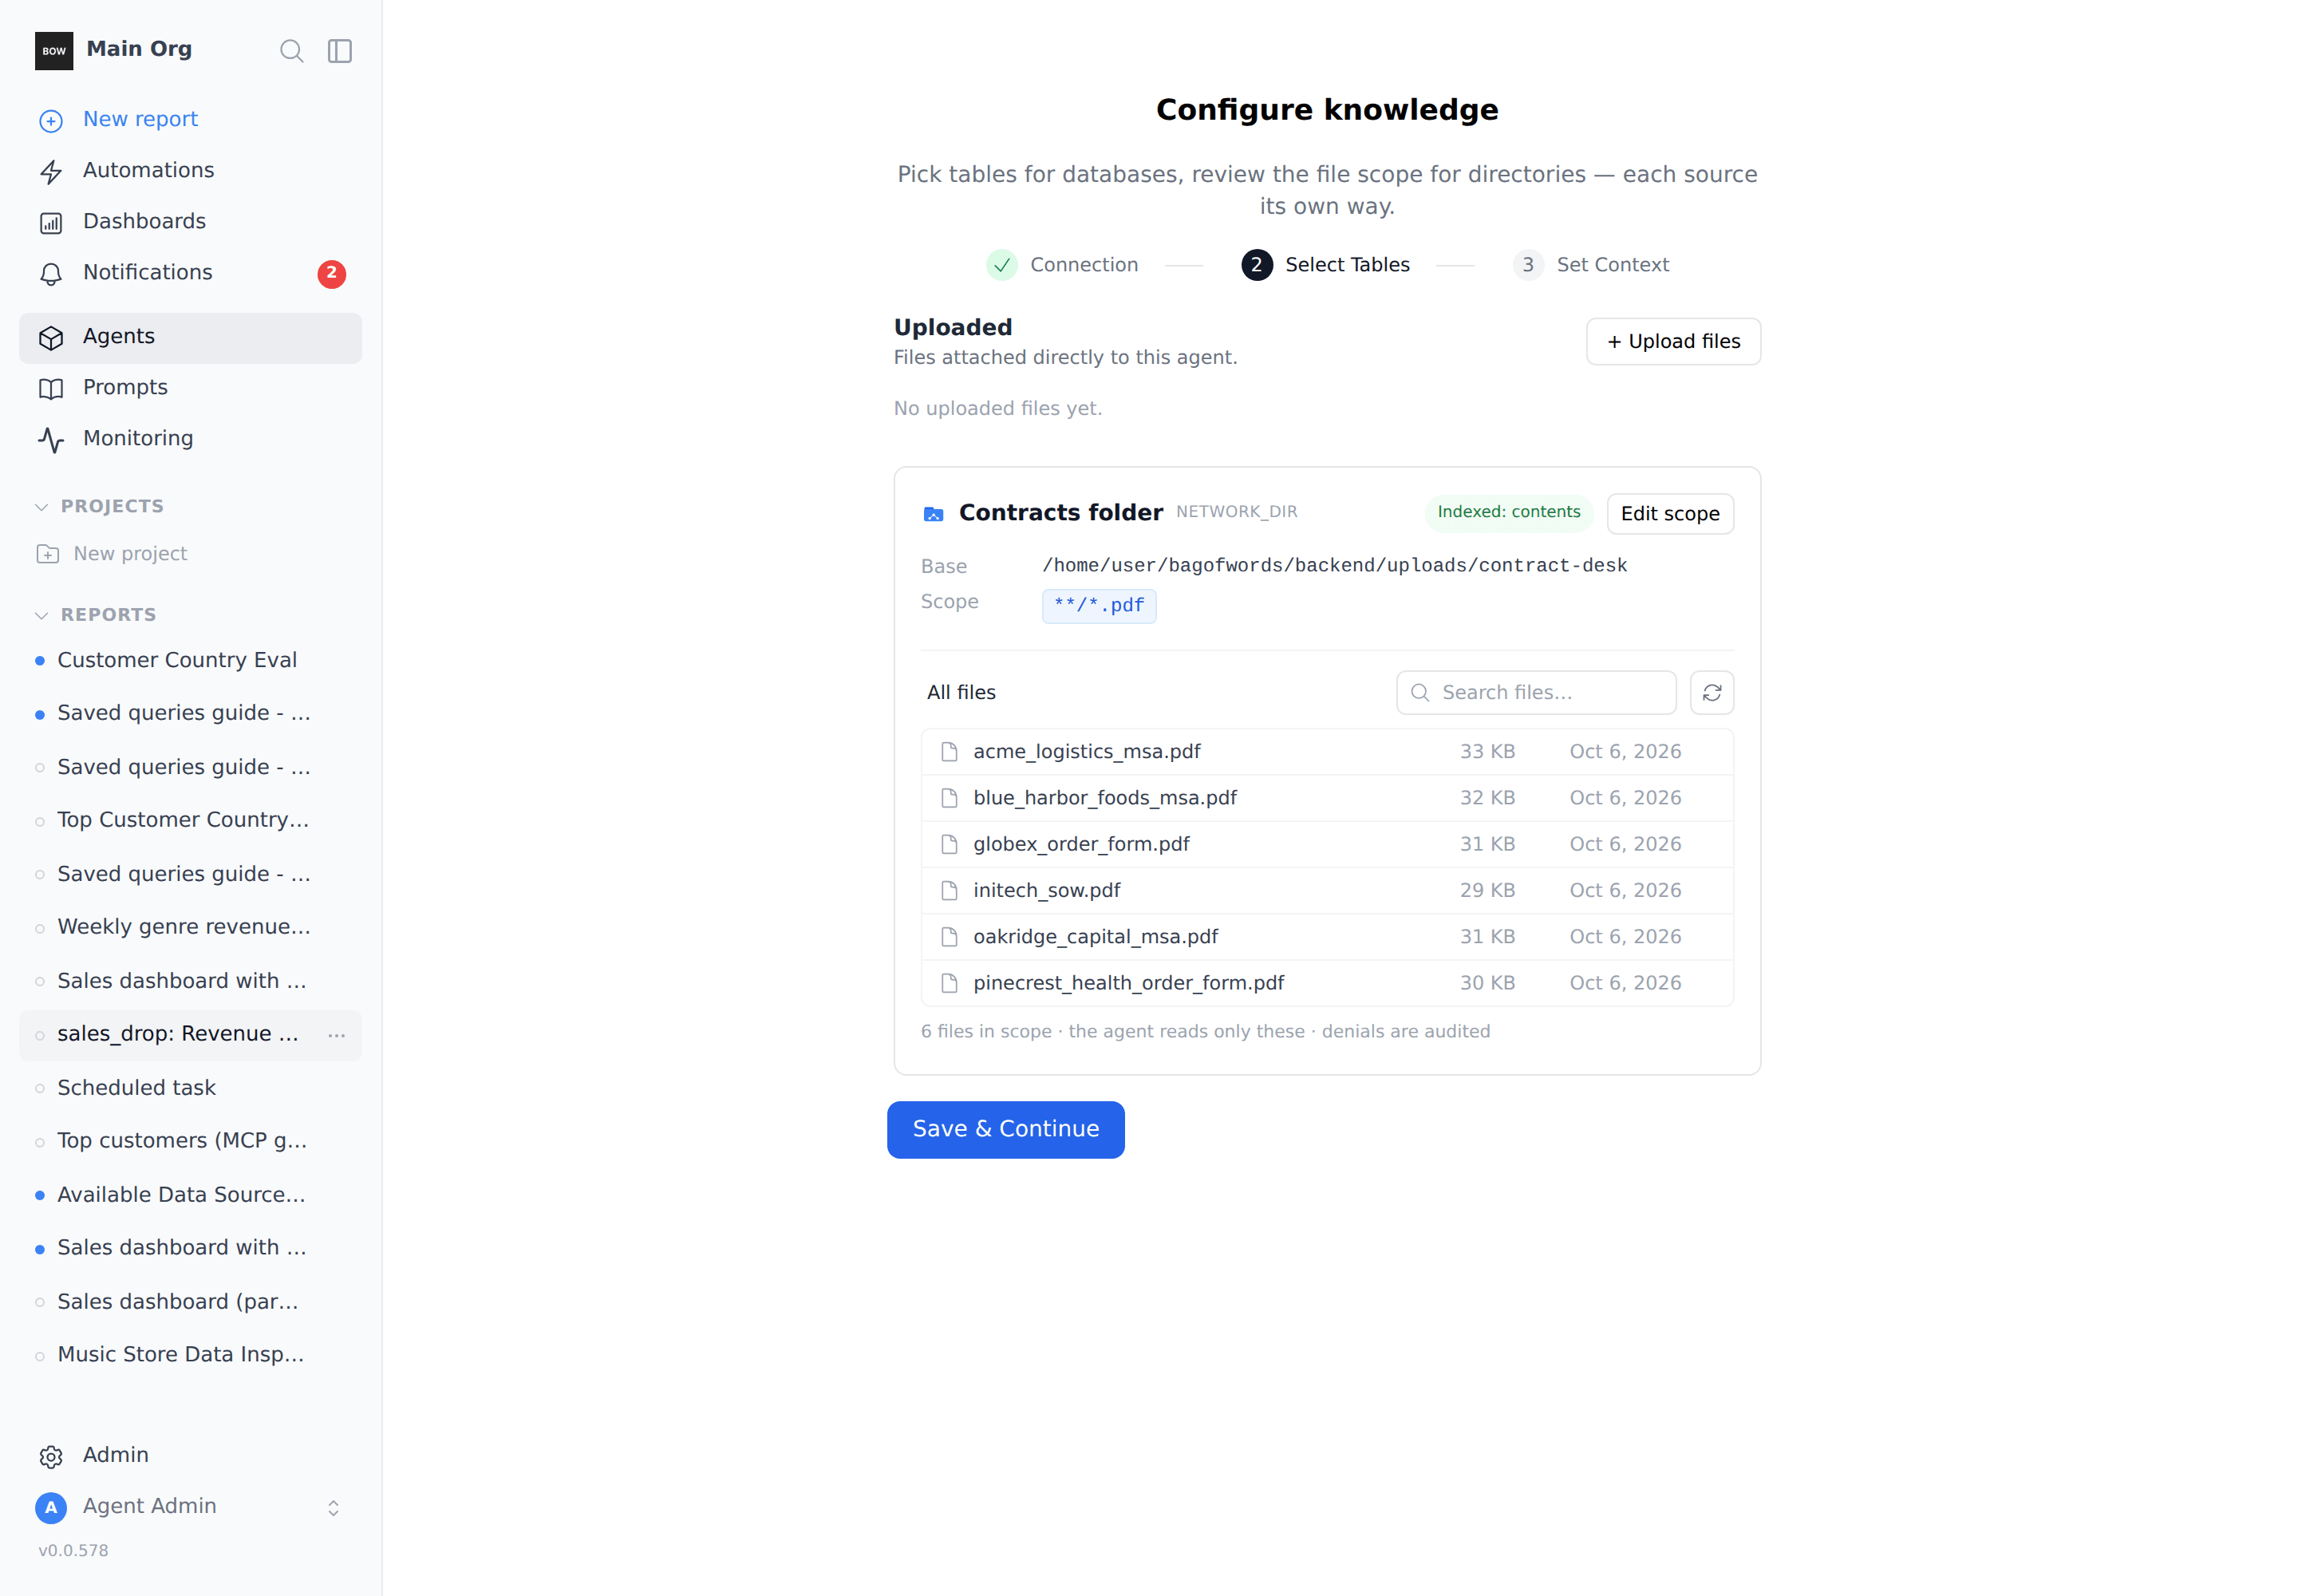Open the Scheduled task report
The width and height of the screenshot is (2298, 1596).
(x=190, y=1088)
